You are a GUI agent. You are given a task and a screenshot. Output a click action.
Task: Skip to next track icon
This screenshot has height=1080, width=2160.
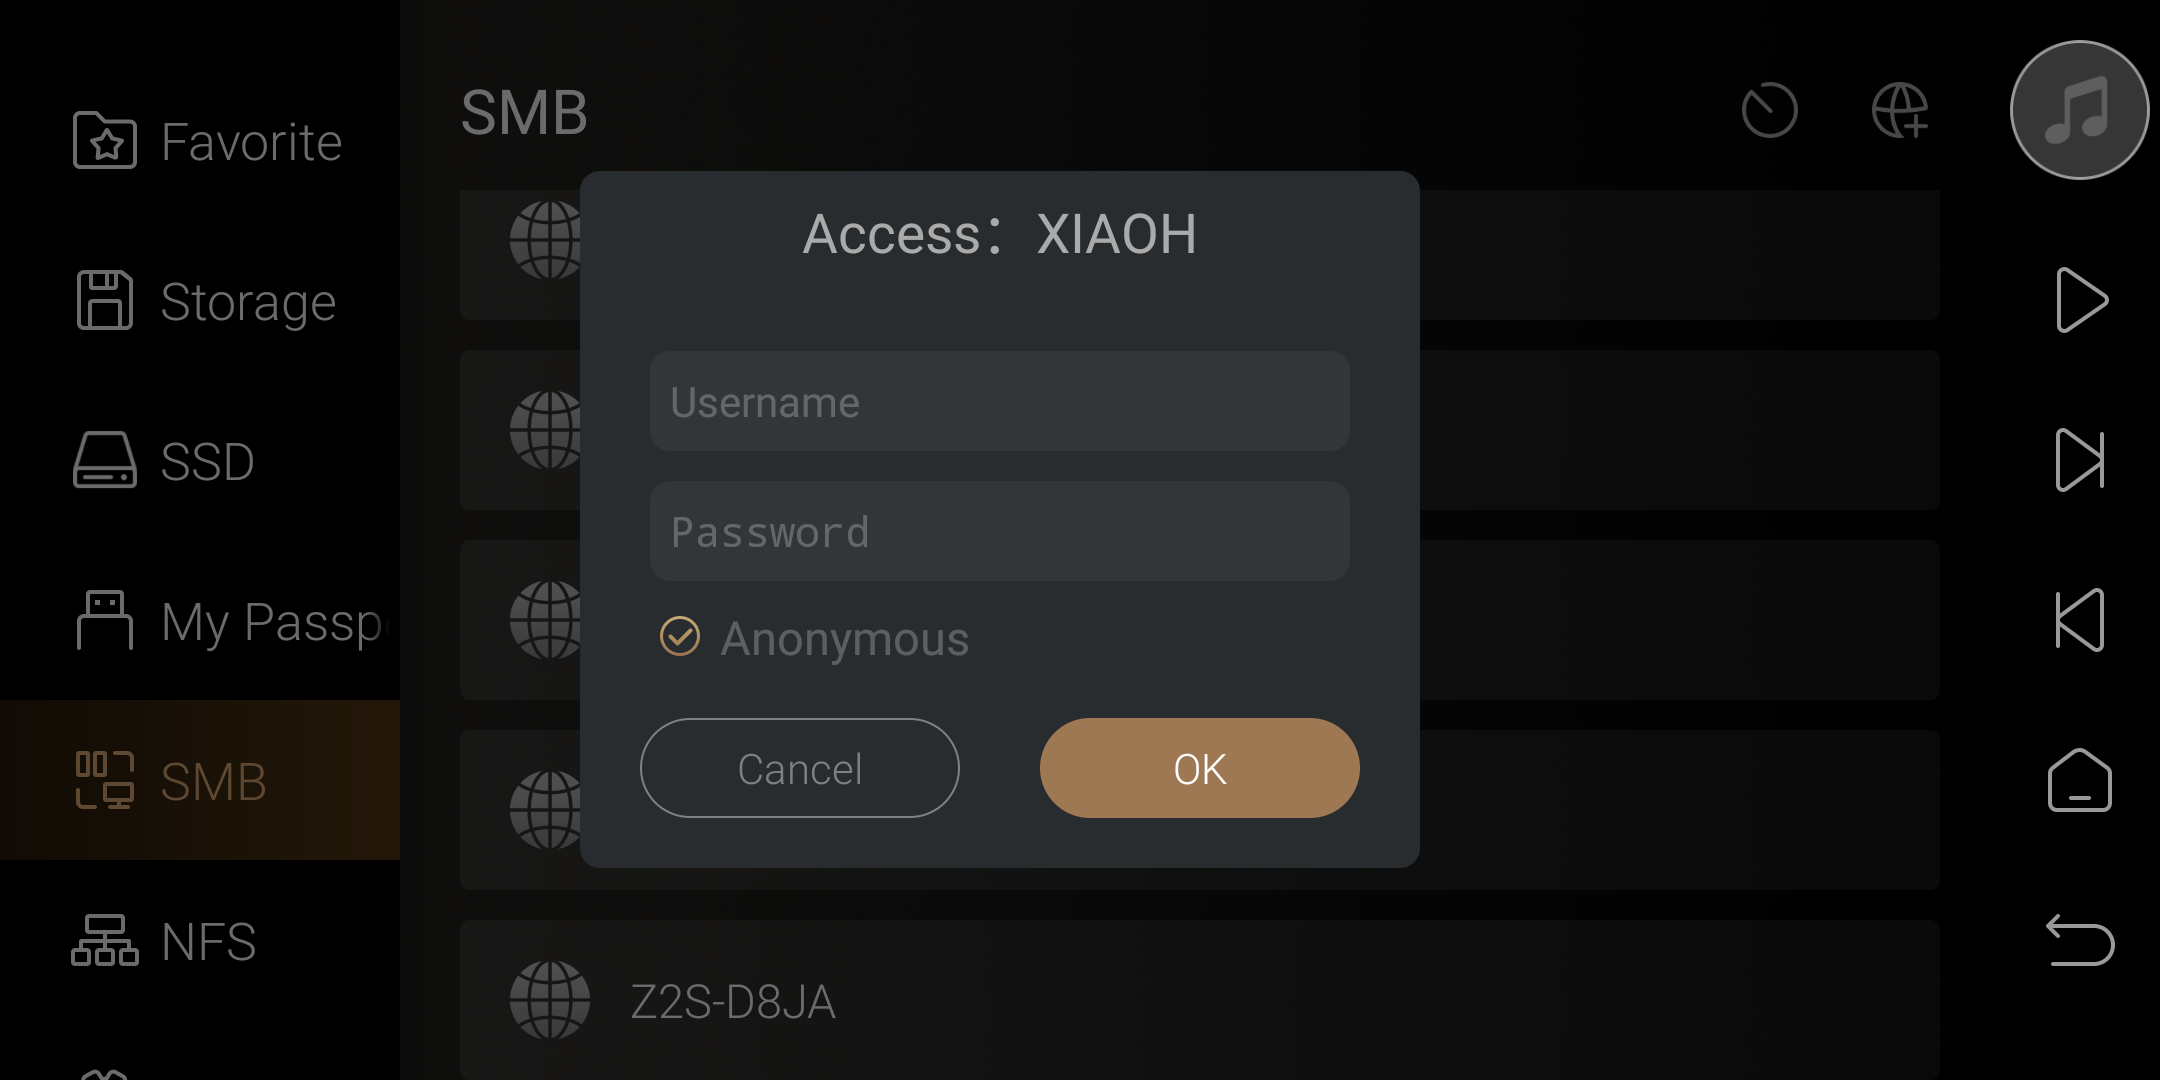coord(2080,460)
